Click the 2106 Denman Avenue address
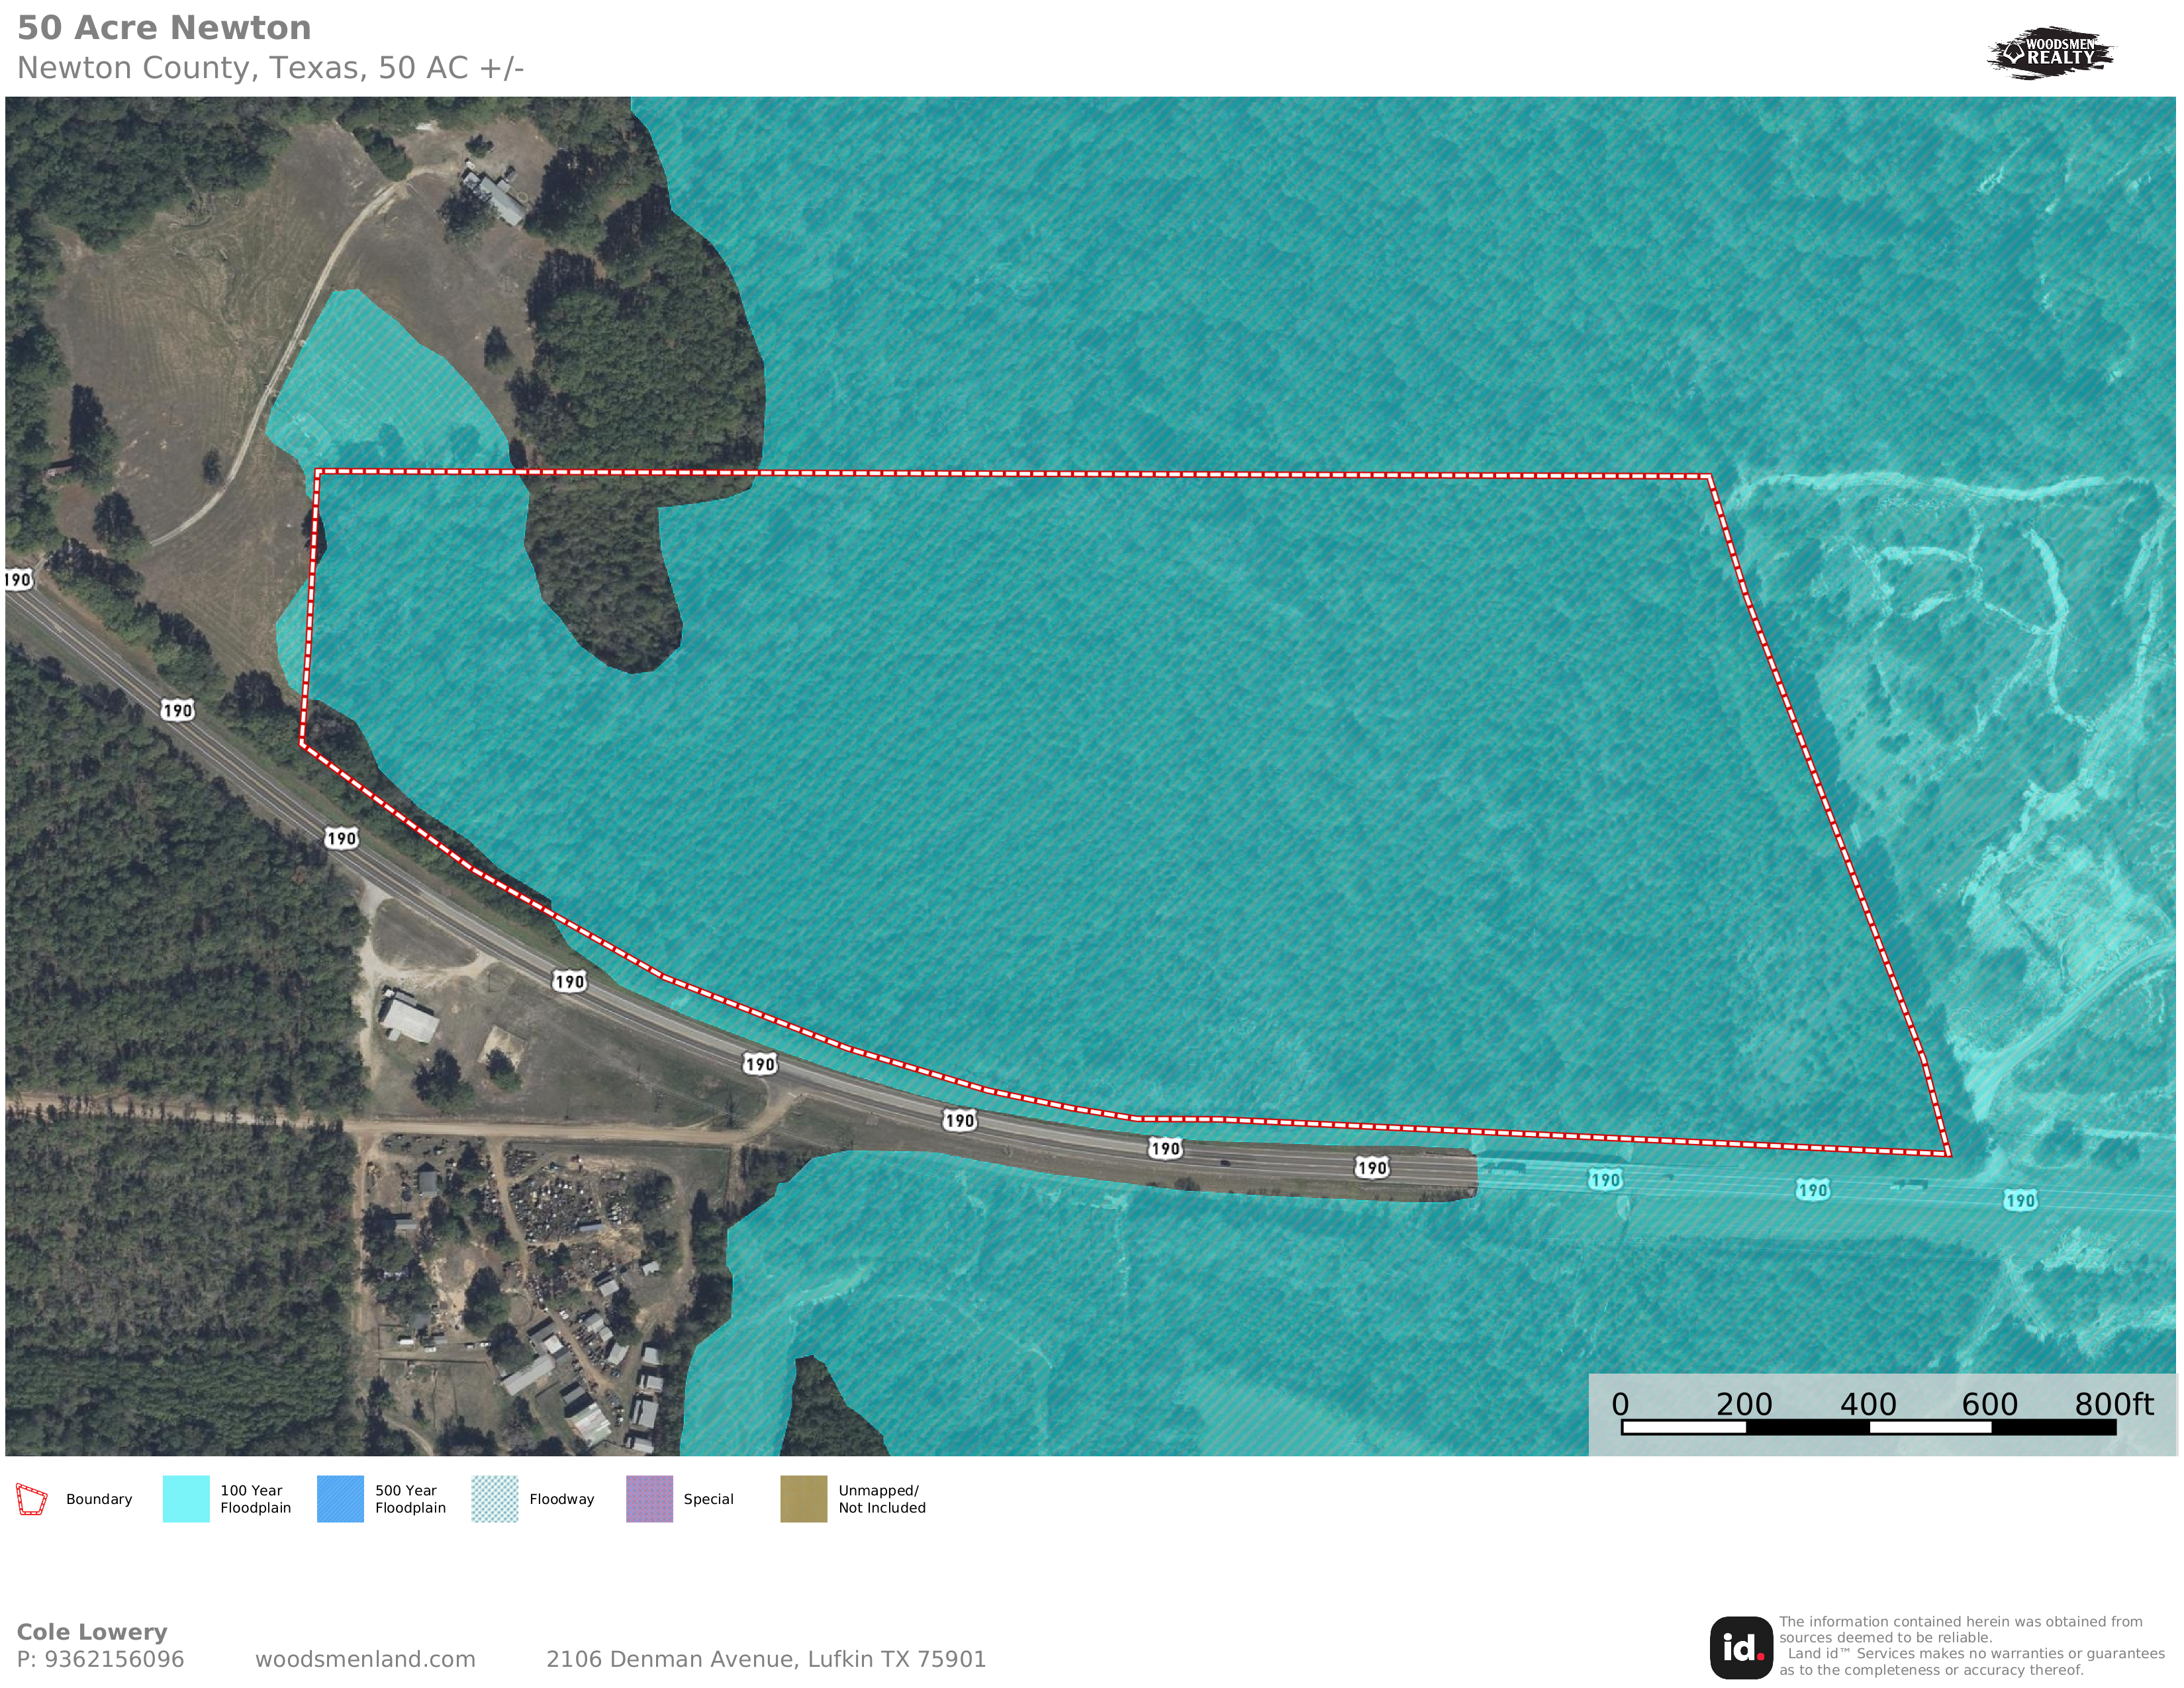Image resolution: width=2184 pixels, height=1688 pixels. point(766,1659)
